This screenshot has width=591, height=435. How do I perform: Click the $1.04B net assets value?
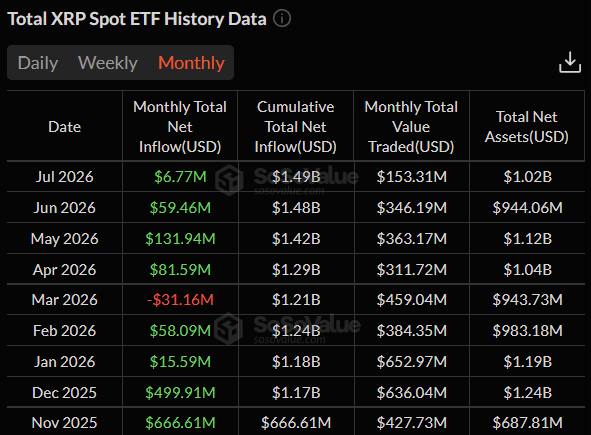click(x=527, y=270)
